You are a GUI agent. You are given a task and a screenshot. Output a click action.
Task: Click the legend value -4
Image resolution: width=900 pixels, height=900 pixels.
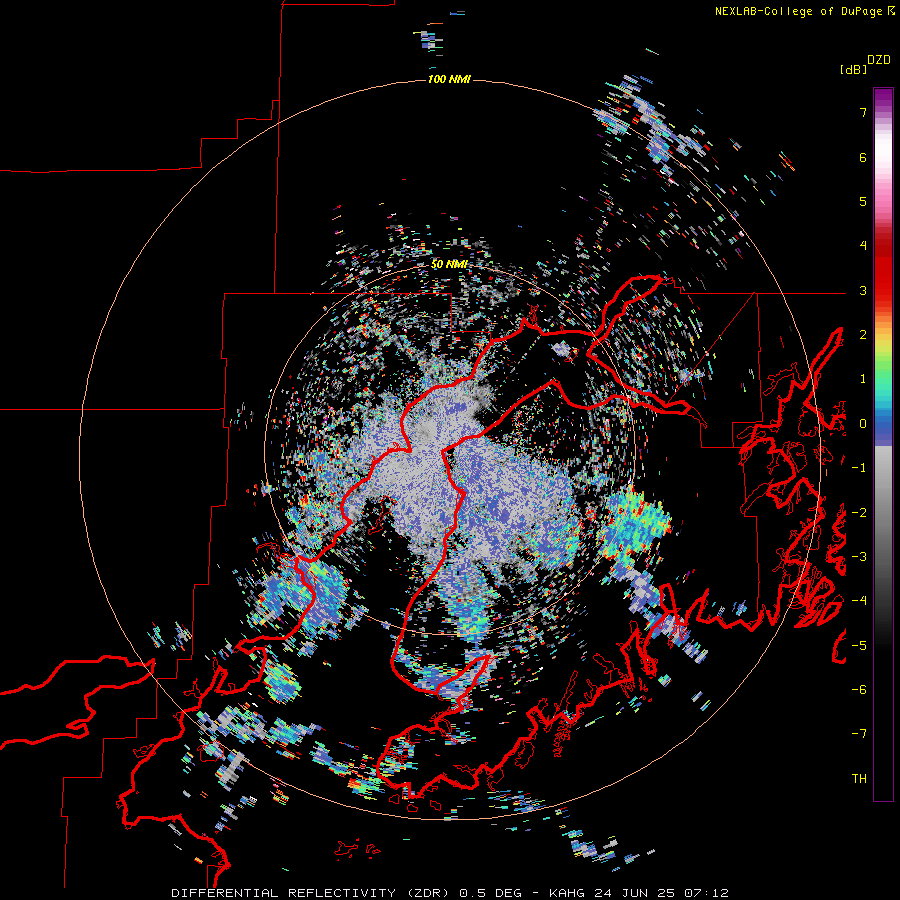[x=859, y=600]
